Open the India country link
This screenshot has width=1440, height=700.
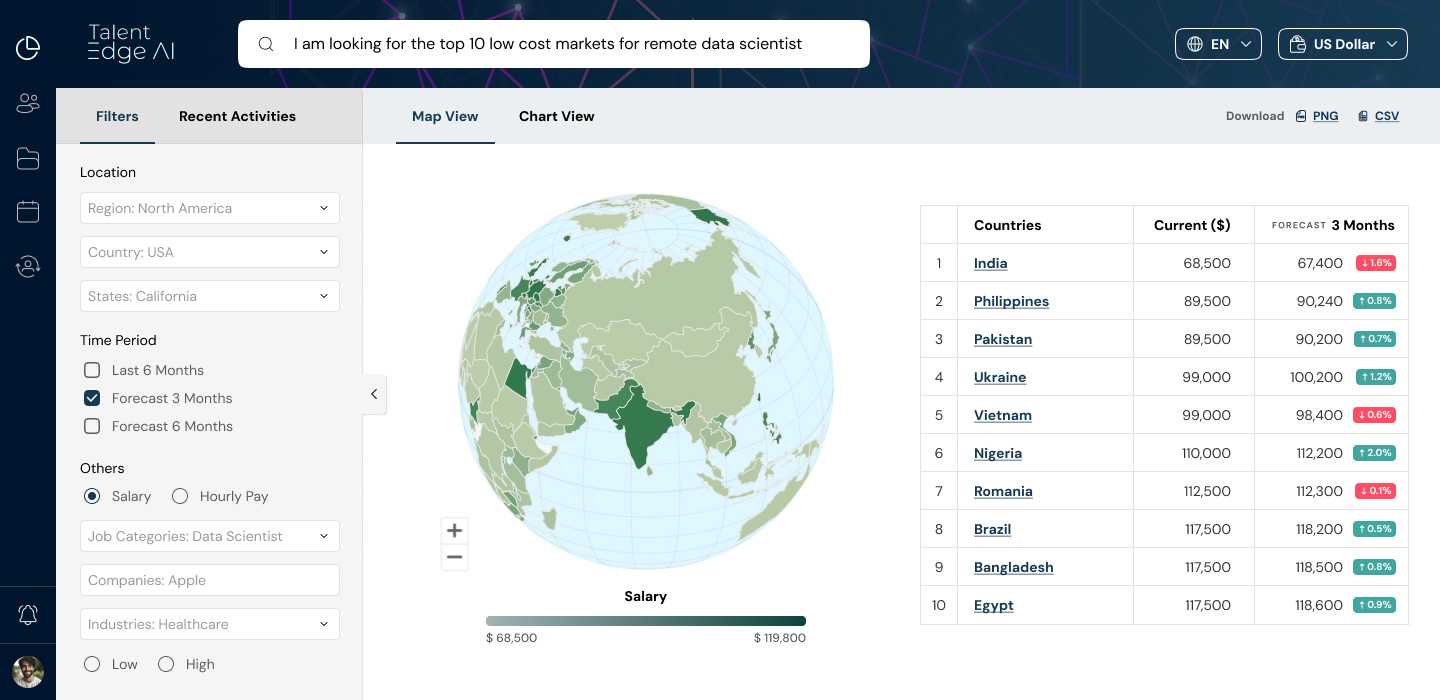pyautogui.click(x=990, y=263)
